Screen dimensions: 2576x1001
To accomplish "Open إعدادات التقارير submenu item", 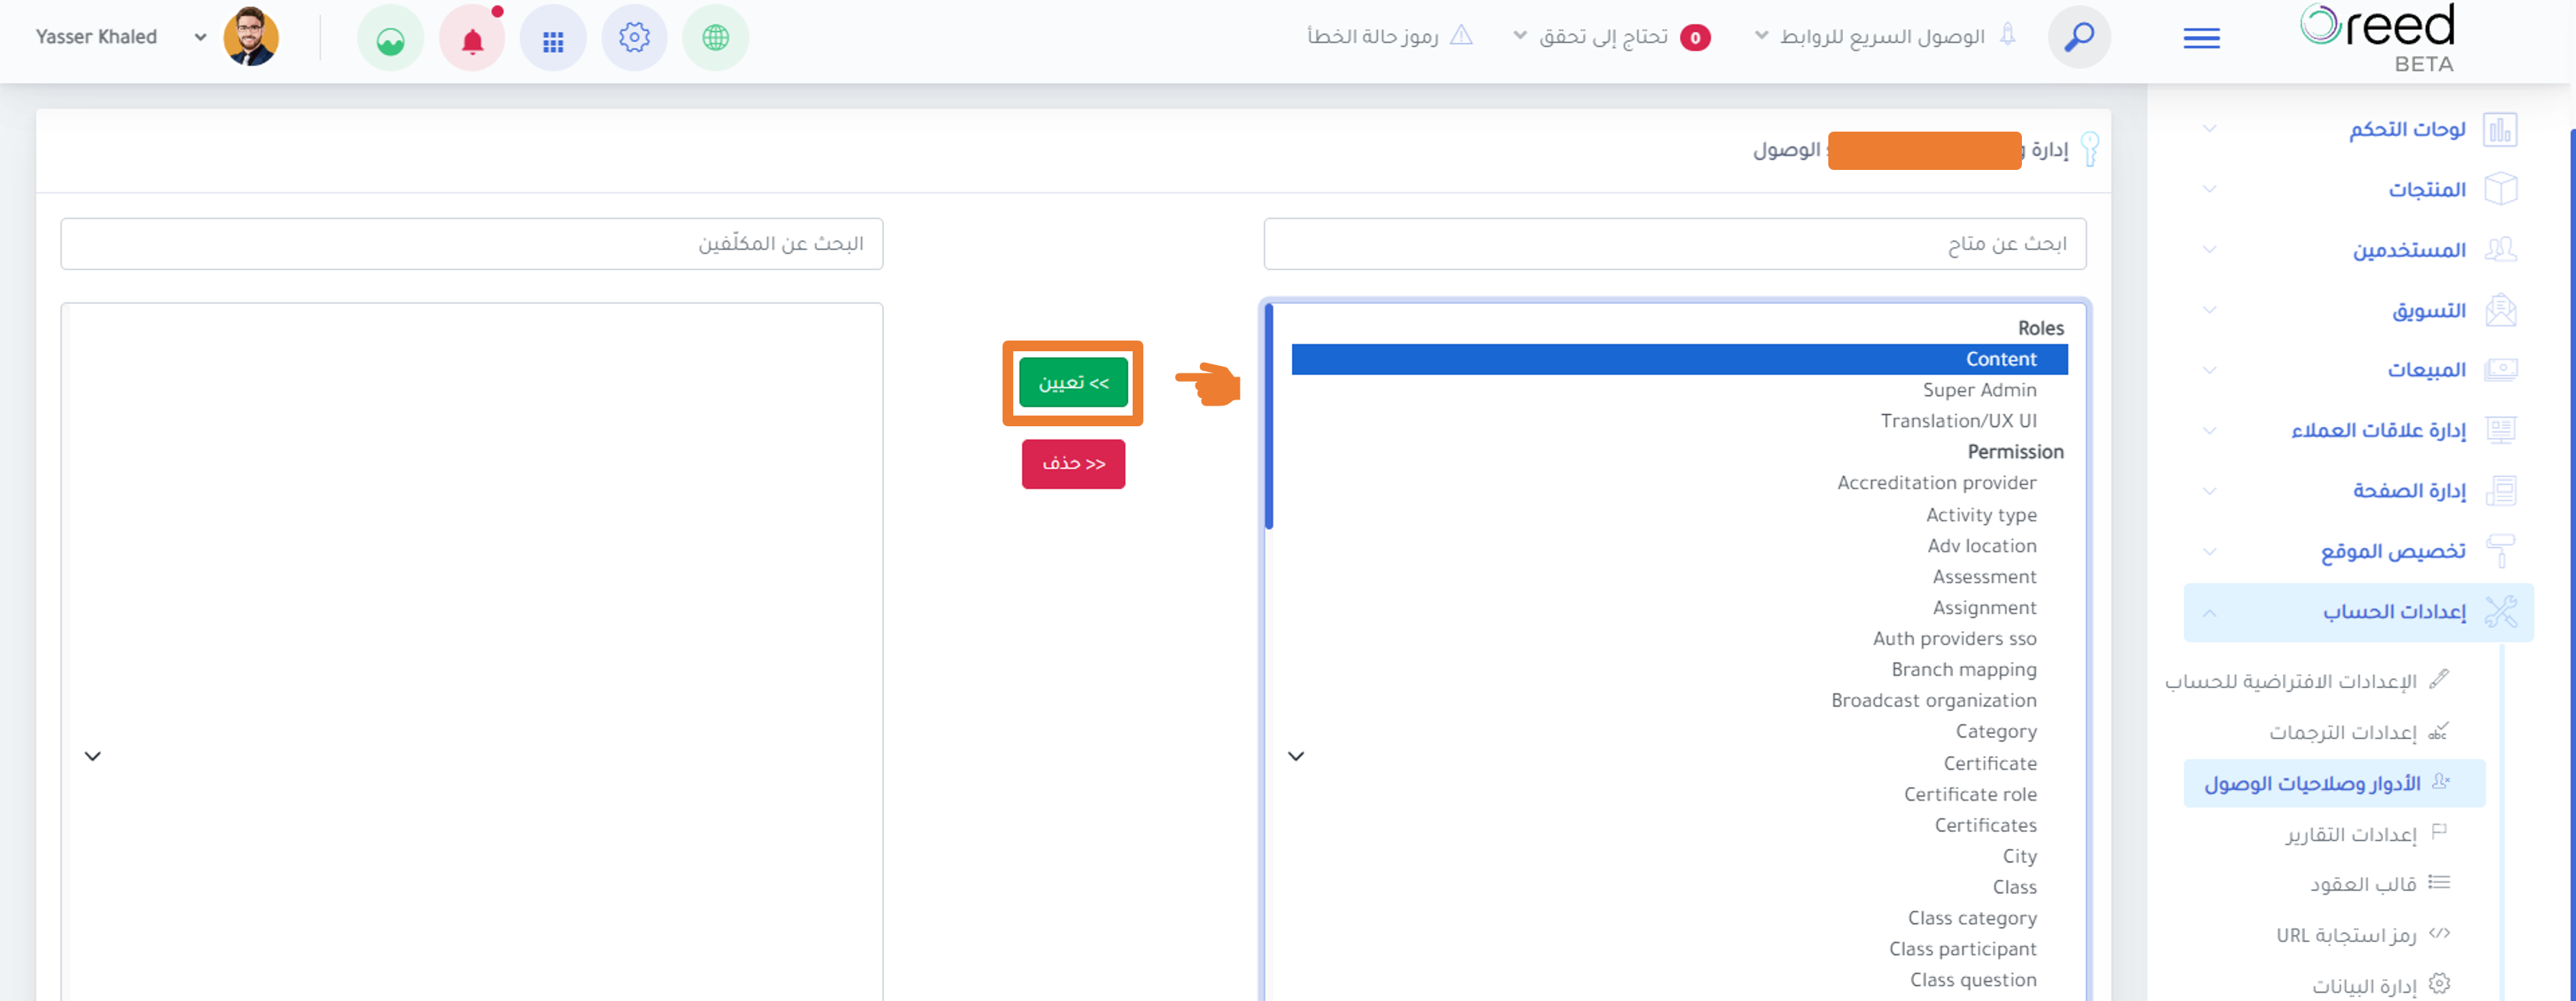I will tap(2351, 834).
